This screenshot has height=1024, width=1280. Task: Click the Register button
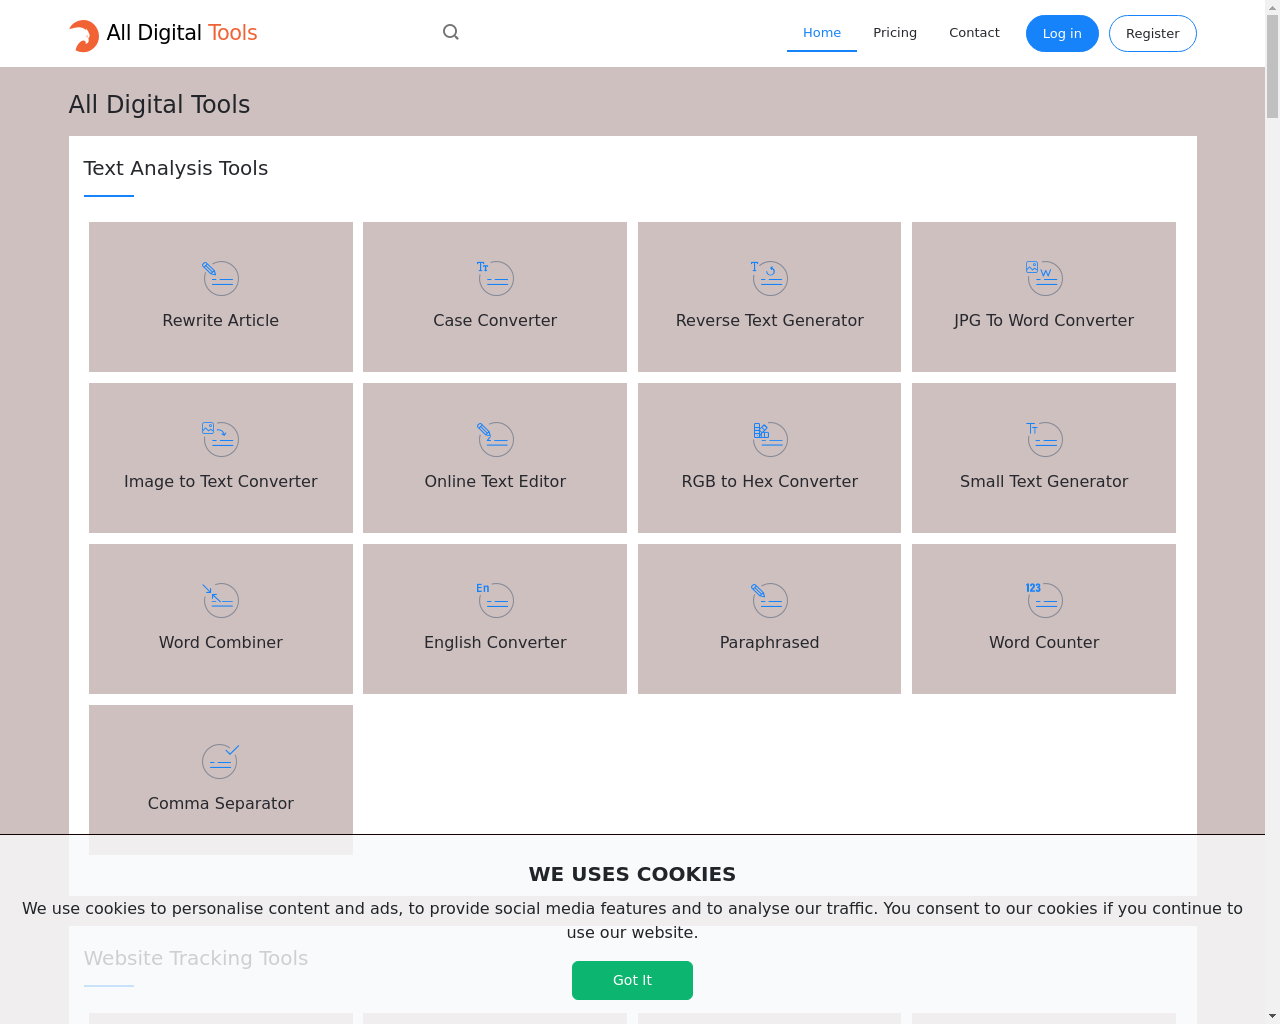pos(1153,33)
